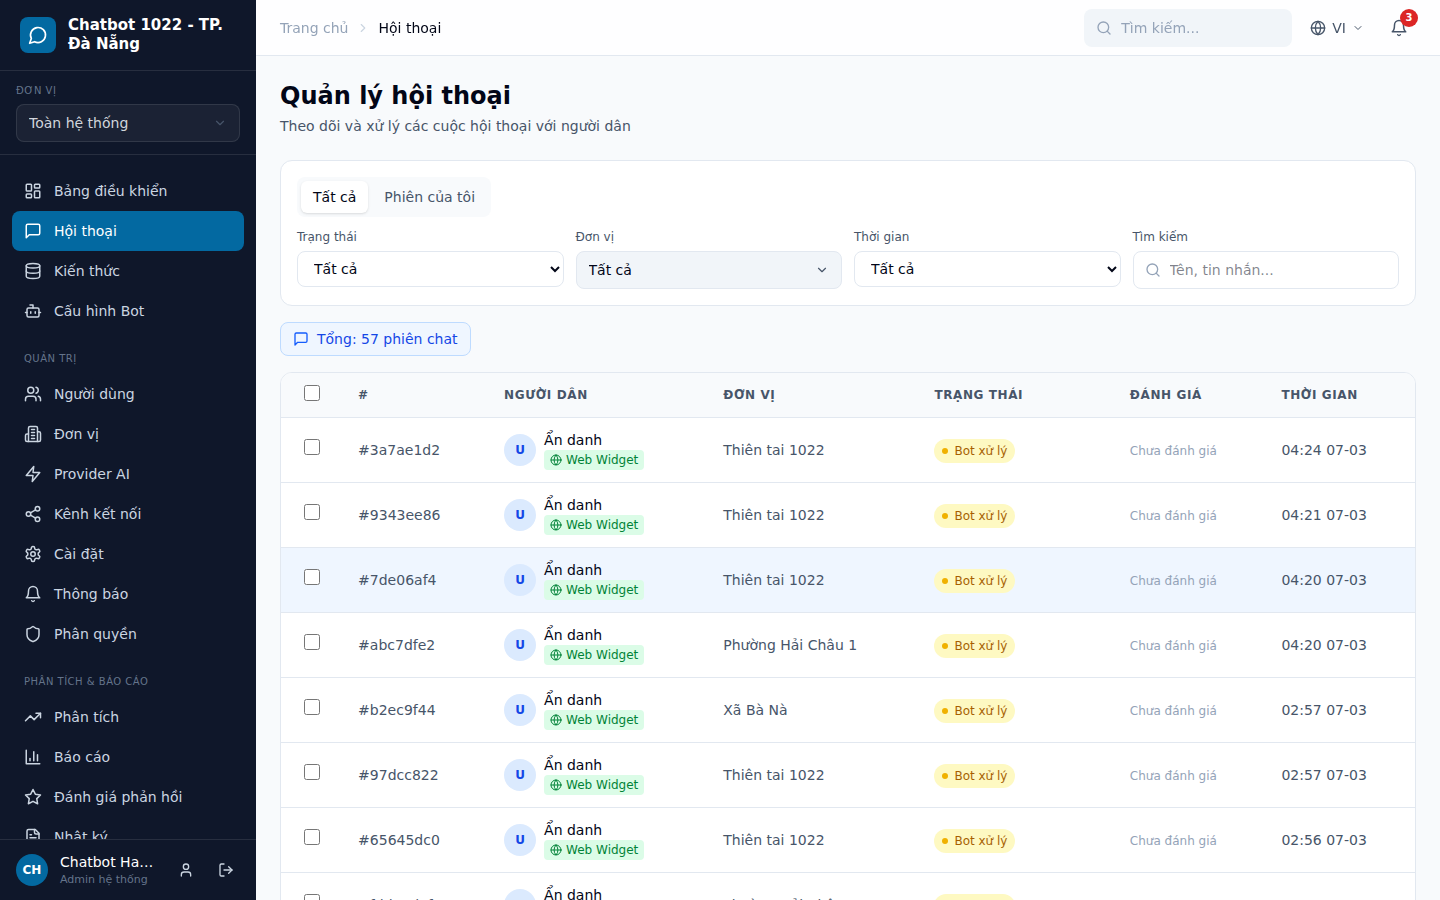1440x900 pixels.
Task: Check the box for conversation #3a7ae1d2
Action: point(312,447)
